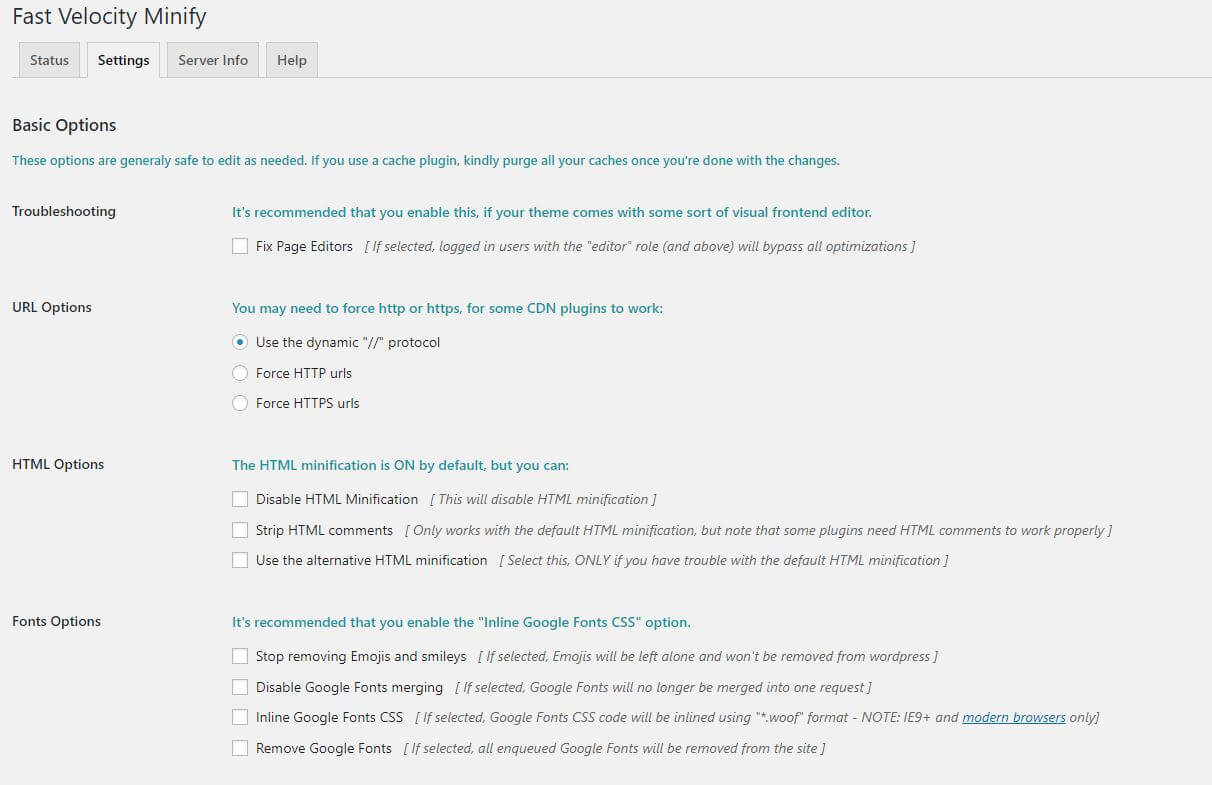The height and width of the screenshot is (785, 1212).
Task: Toggle Stop removing Emojis and smileys
Action: coord(240,656)
